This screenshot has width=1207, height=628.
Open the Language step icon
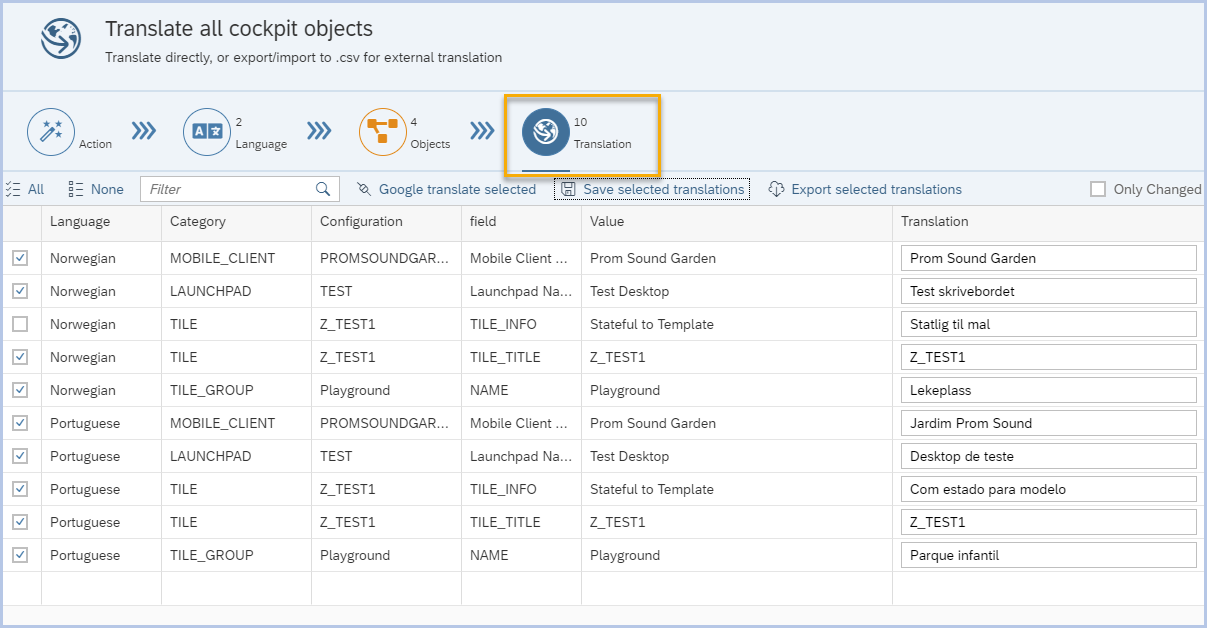coord(207,132)
